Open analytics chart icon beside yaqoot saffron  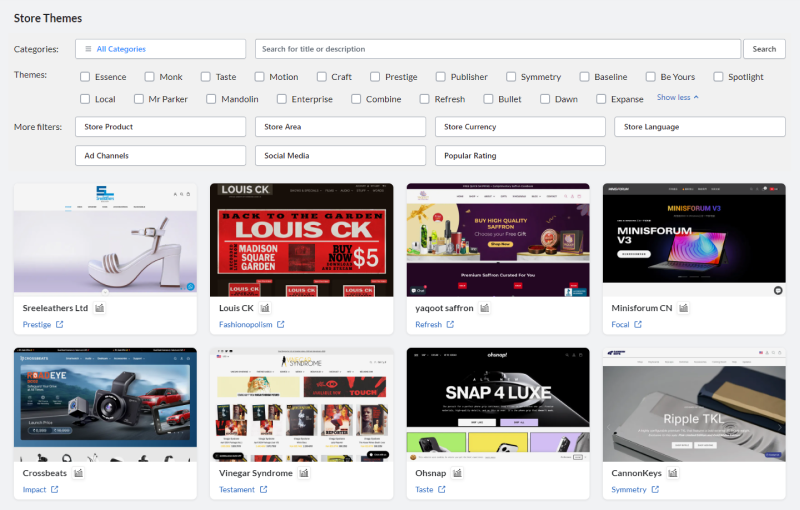(485, 308)
